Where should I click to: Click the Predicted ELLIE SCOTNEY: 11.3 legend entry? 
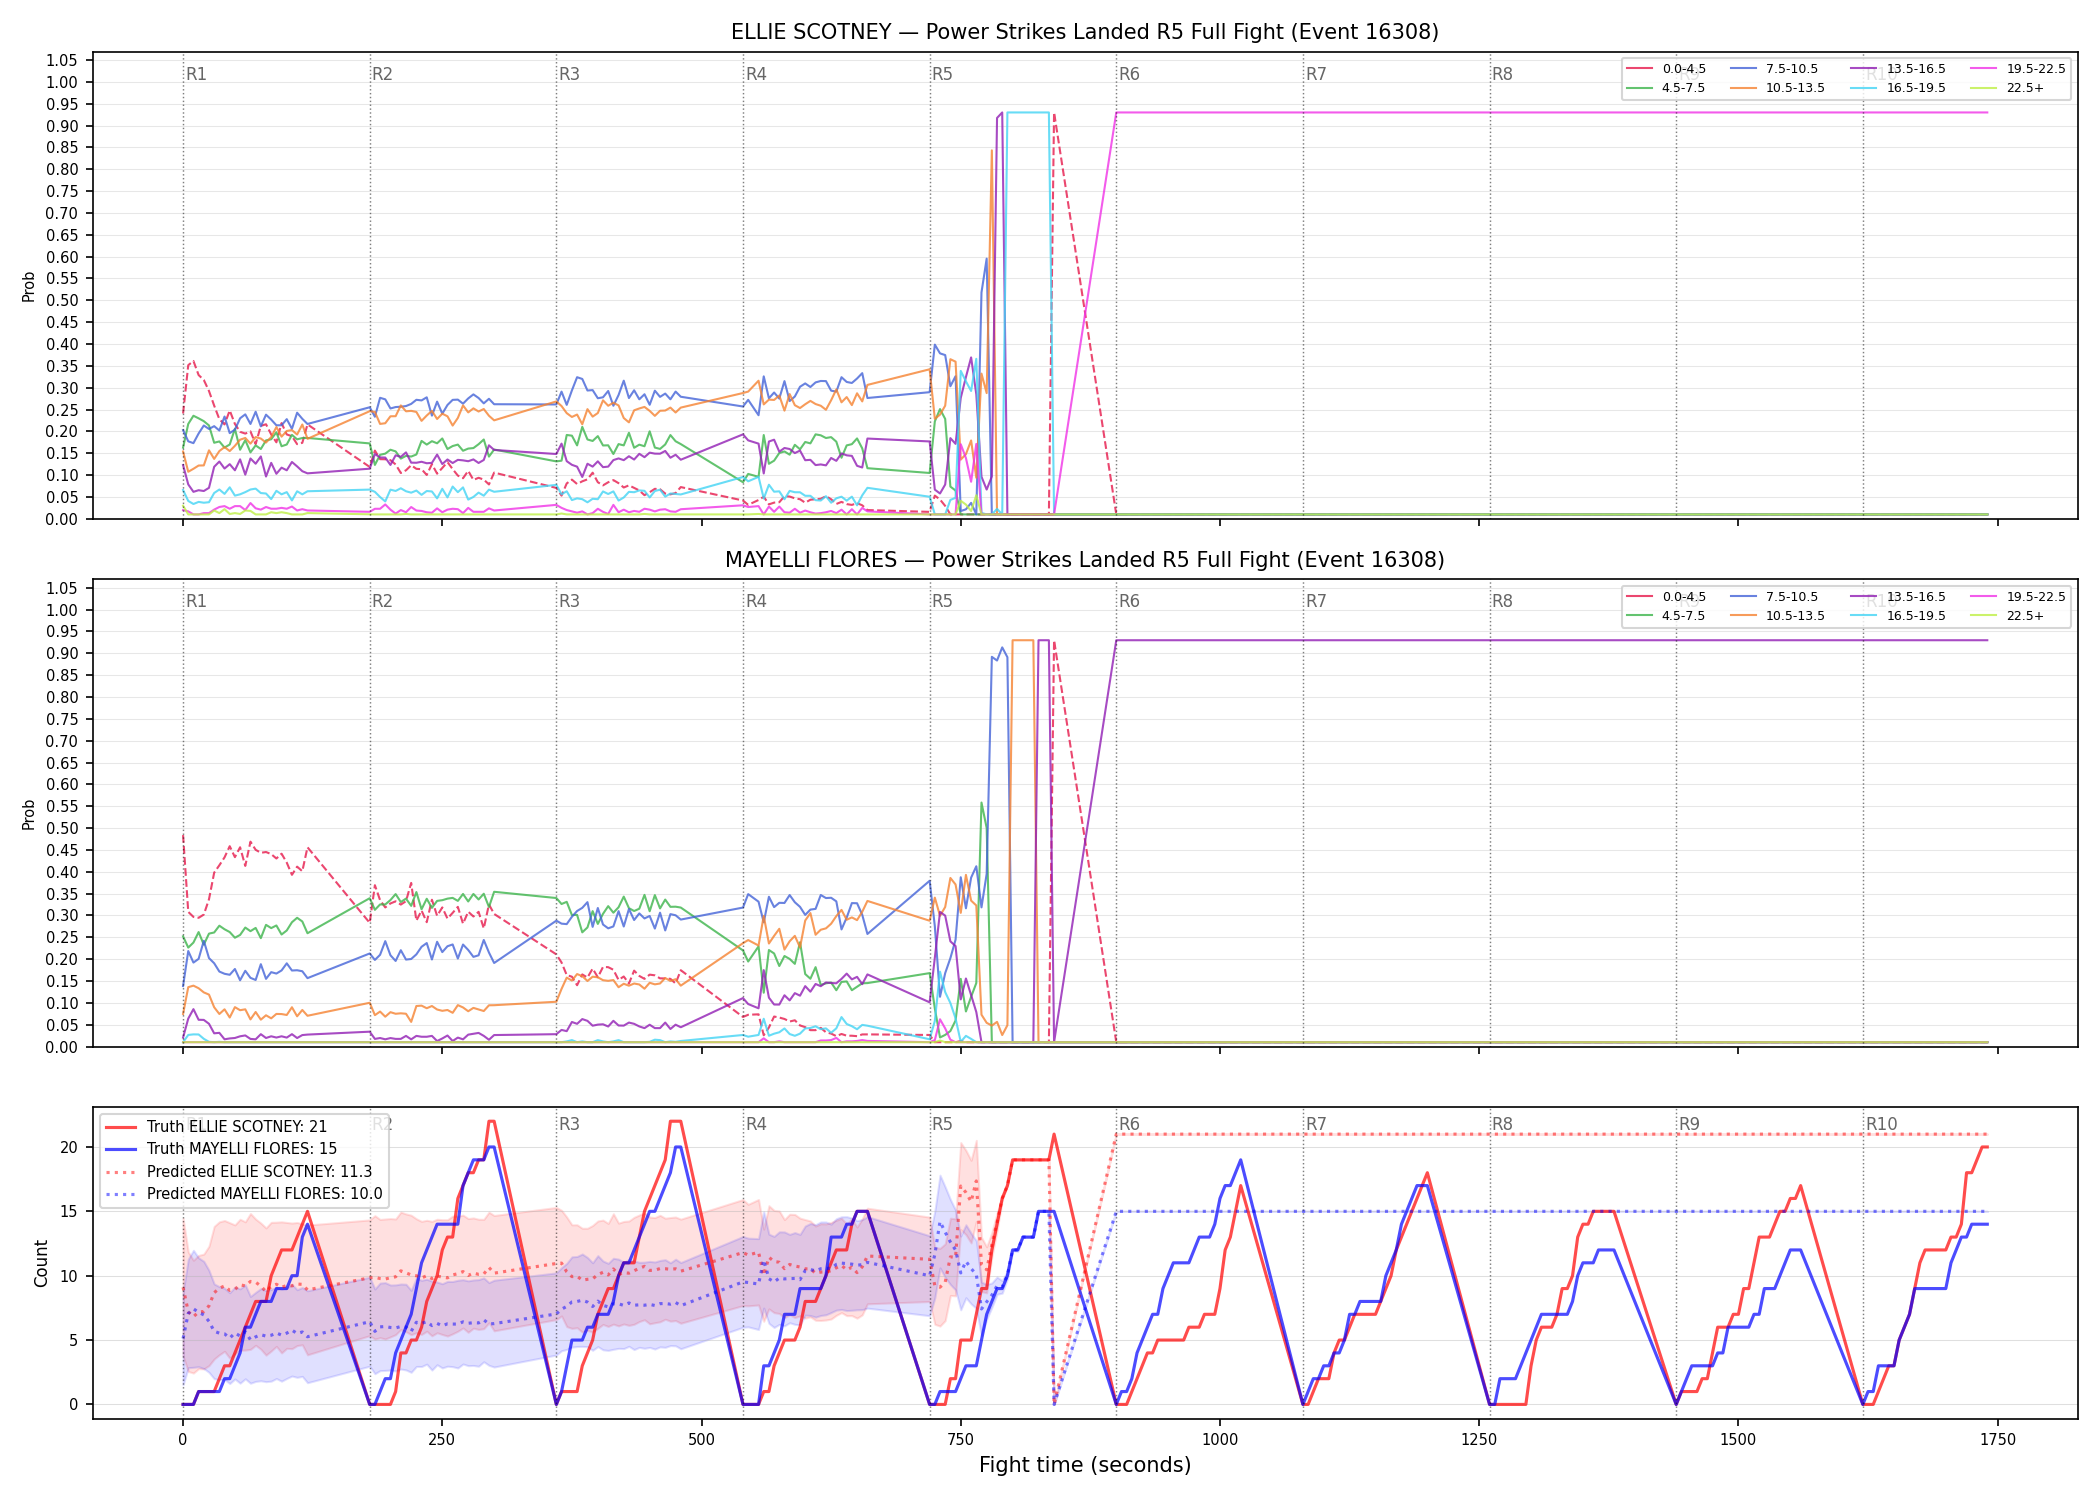[x=239, y=1171]
